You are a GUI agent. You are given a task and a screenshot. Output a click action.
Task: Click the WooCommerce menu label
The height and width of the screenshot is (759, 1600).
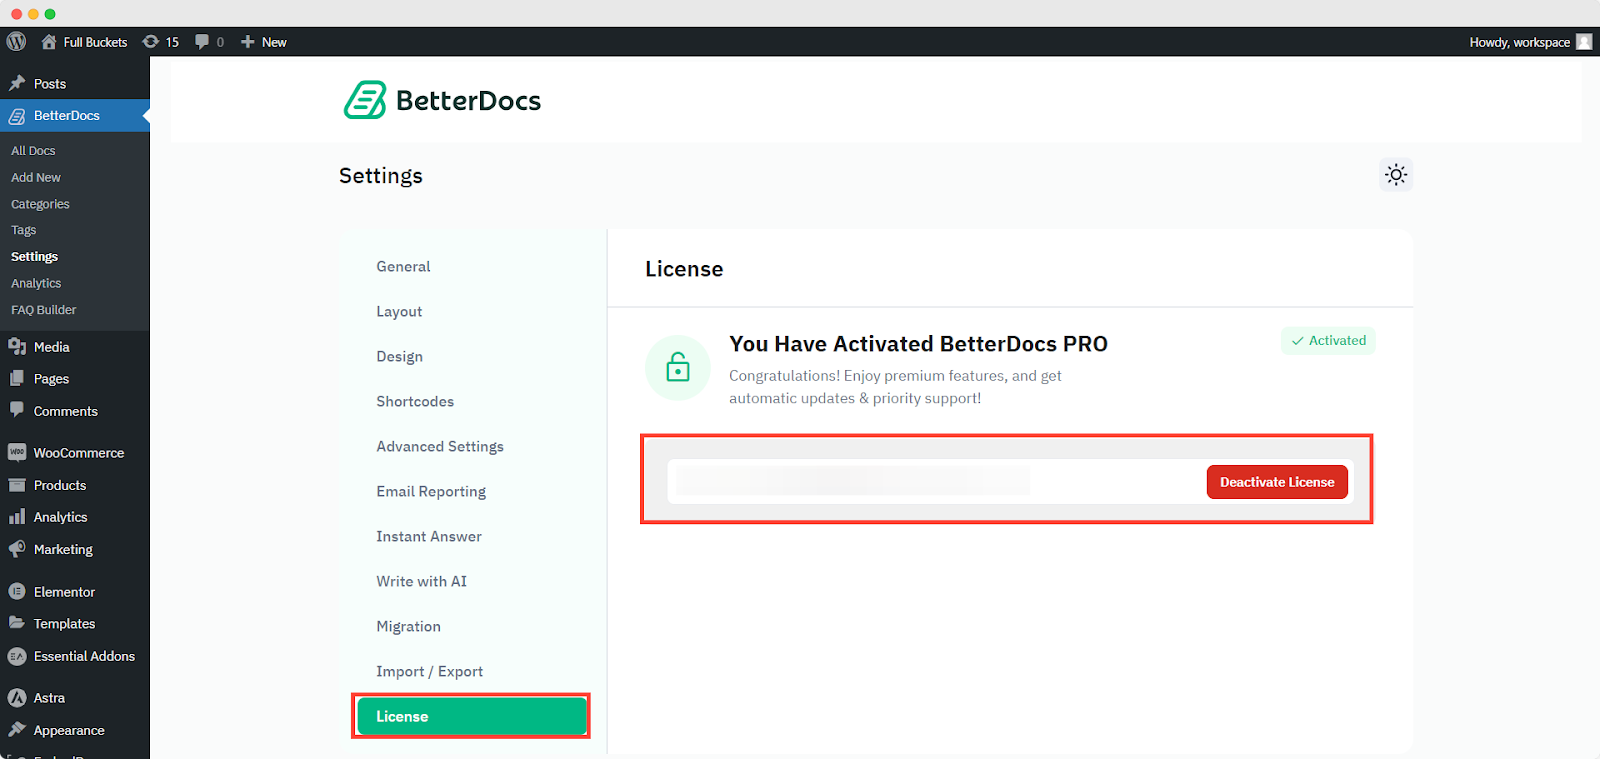pyautogui.click(x=79, y=453)
